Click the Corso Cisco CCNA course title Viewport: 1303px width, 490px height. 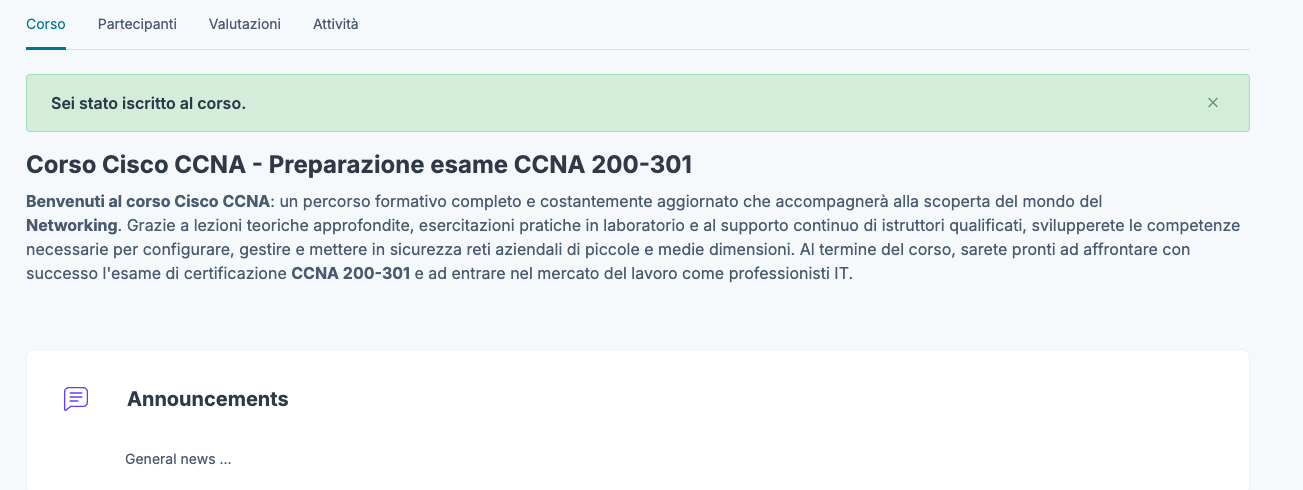pos(359,164)
